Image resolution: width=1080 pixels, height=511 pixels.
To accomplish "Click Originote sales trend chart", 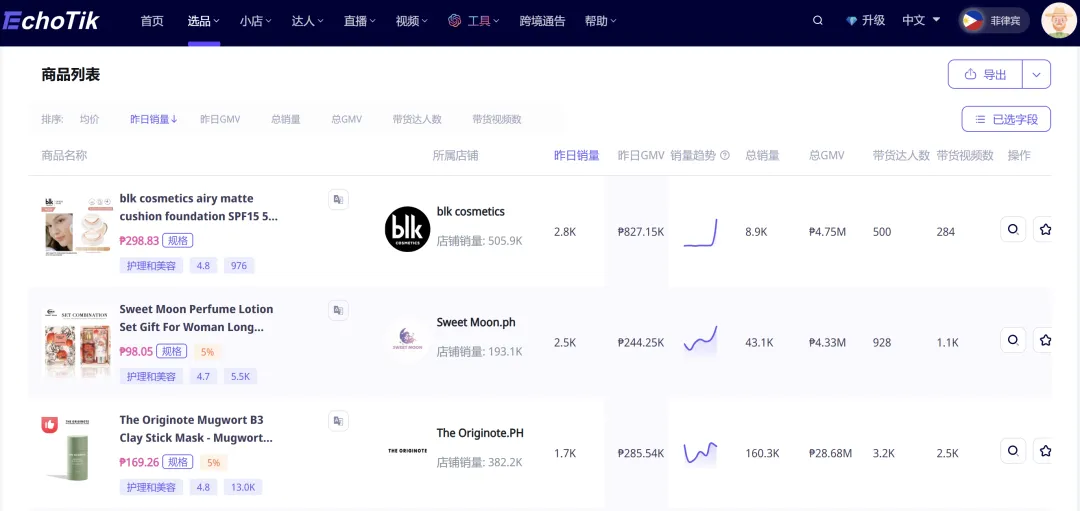I will pyautogui.click(x=700, y=452).
